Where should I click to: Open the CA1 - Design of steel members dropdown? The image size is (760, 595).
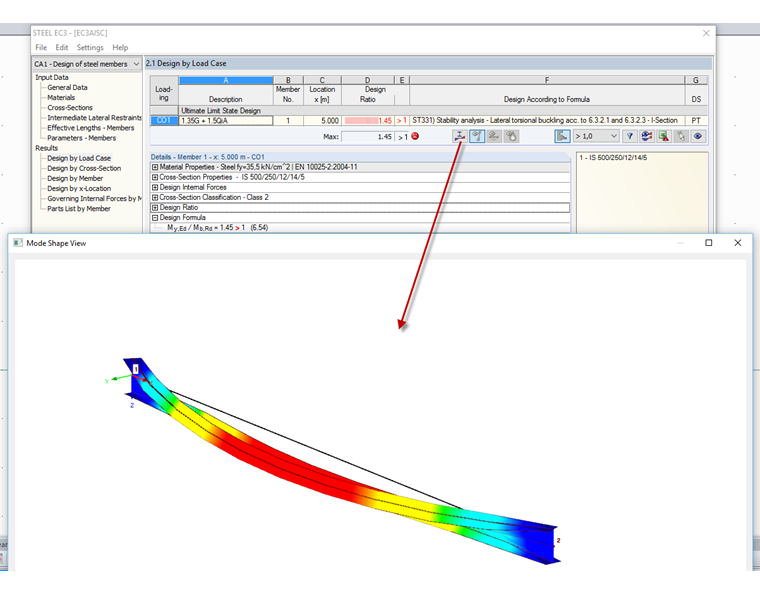pos(87,64)
